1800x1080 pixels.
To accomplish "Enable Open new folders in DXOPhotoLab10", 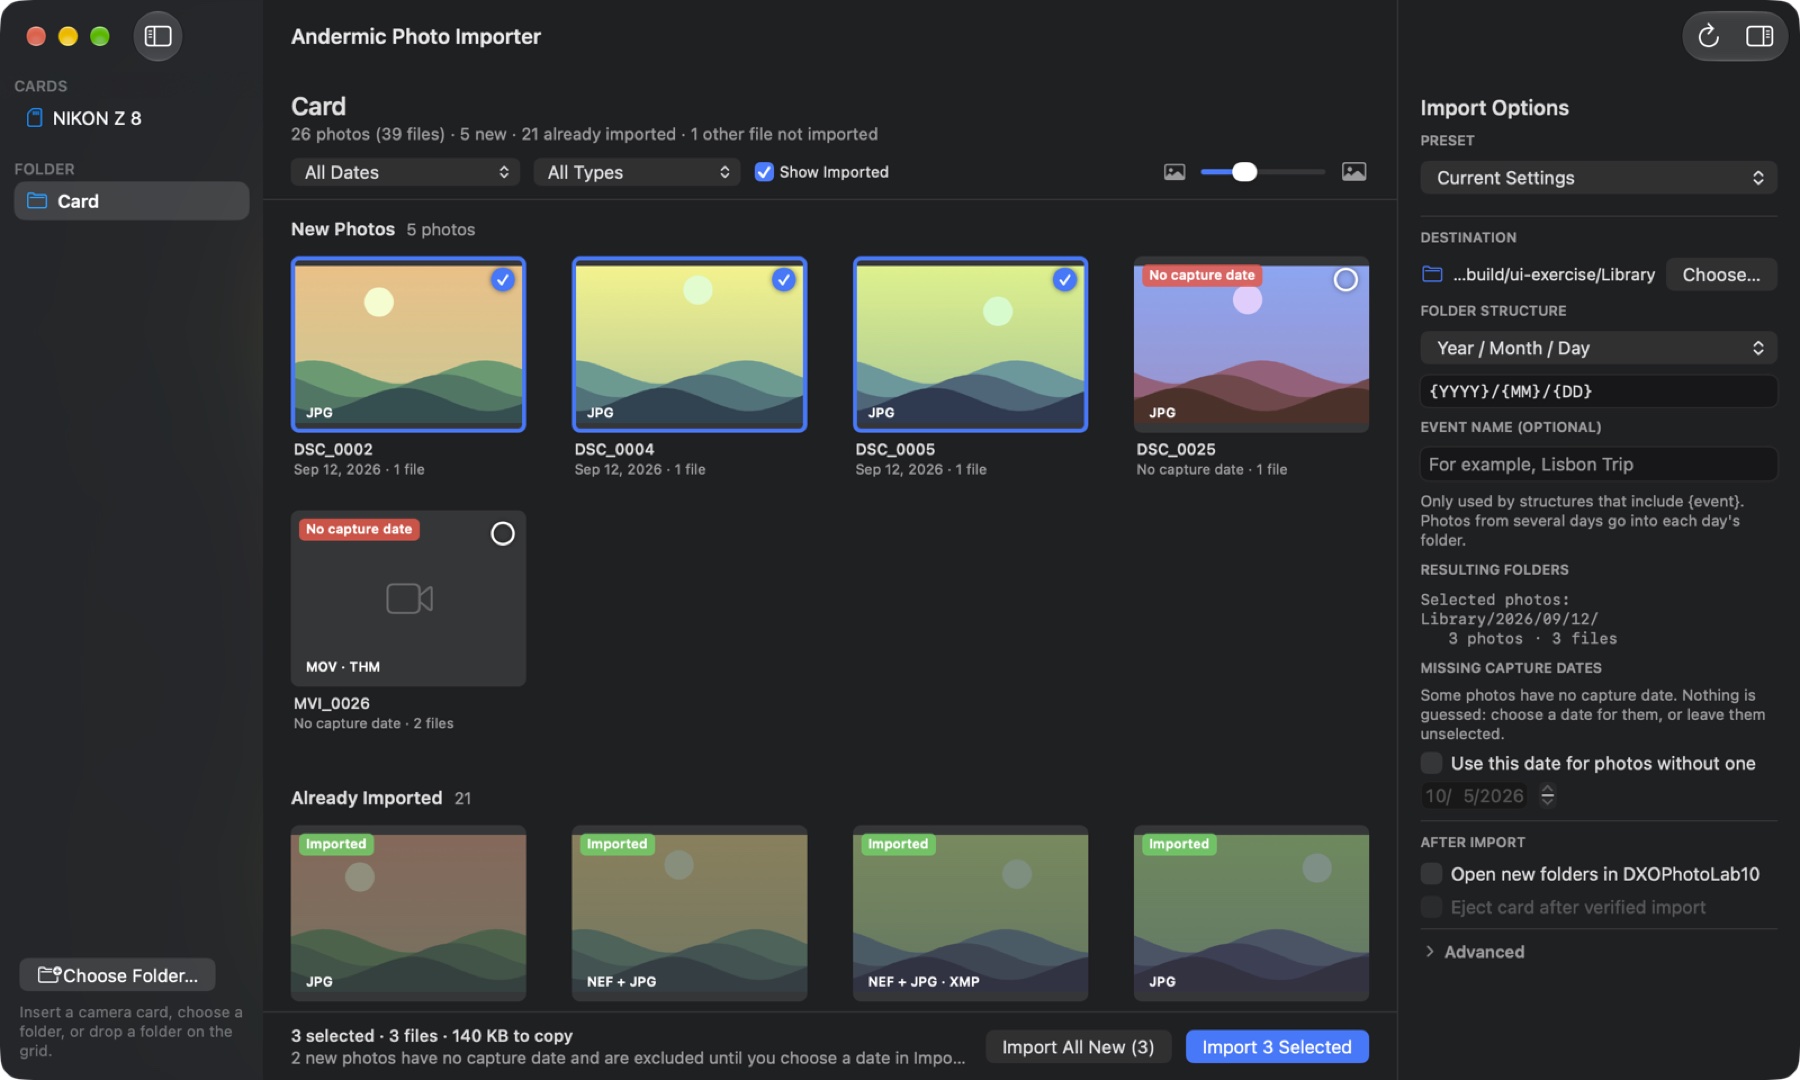I will click(1432, 874).
